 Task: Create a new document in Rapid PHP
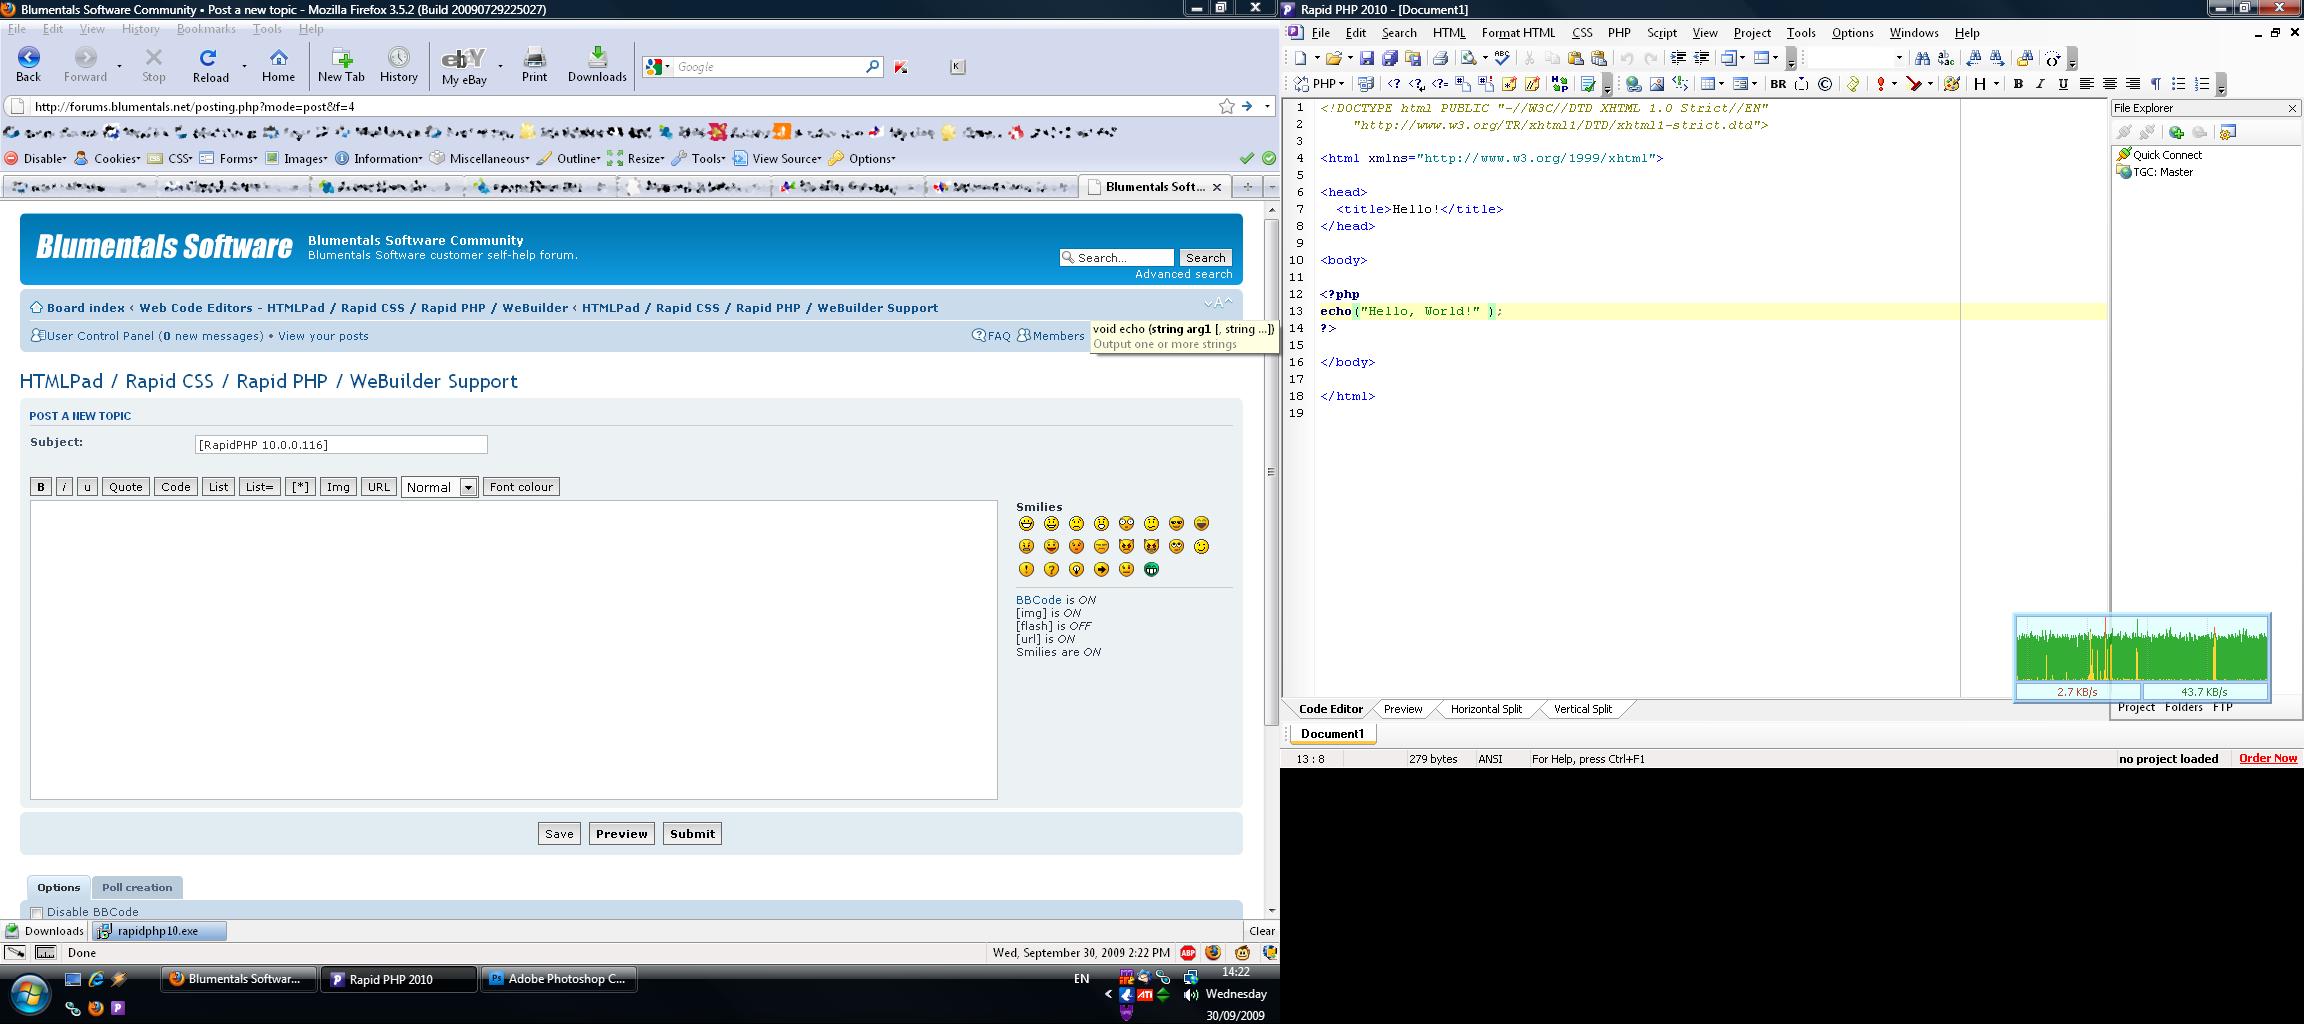click(1300, 58)
